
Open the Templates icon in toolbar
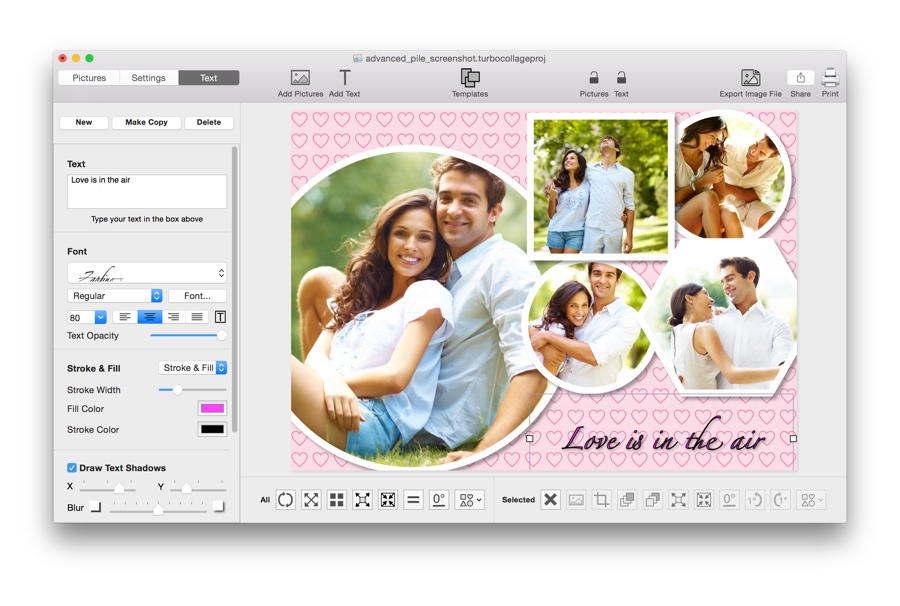click(x=469, y=78)
